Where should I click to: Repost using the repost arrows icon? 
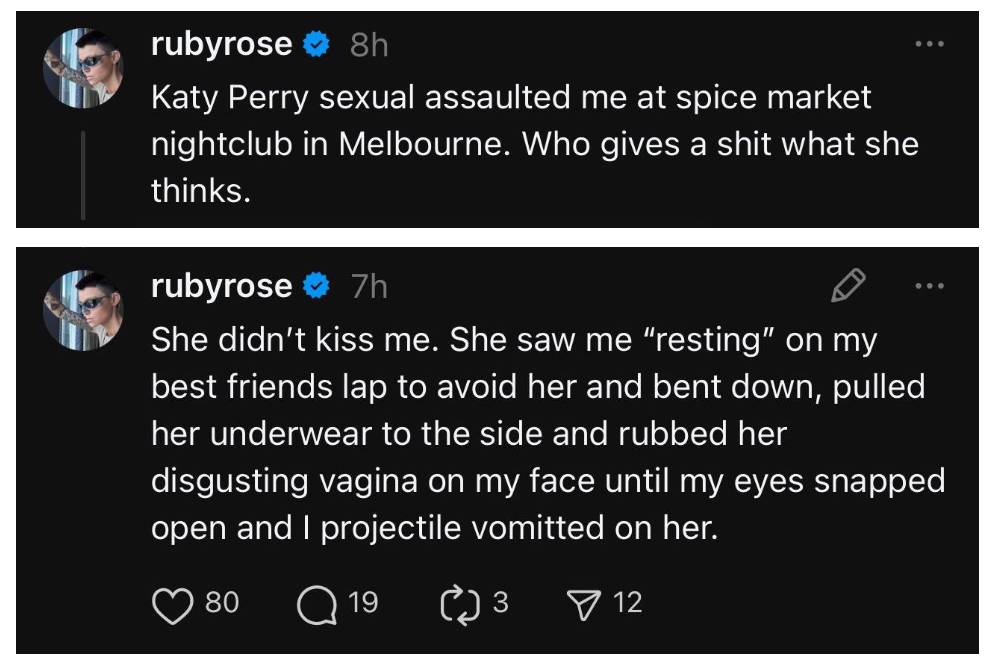pyautogui.click(x=459, y=603)
